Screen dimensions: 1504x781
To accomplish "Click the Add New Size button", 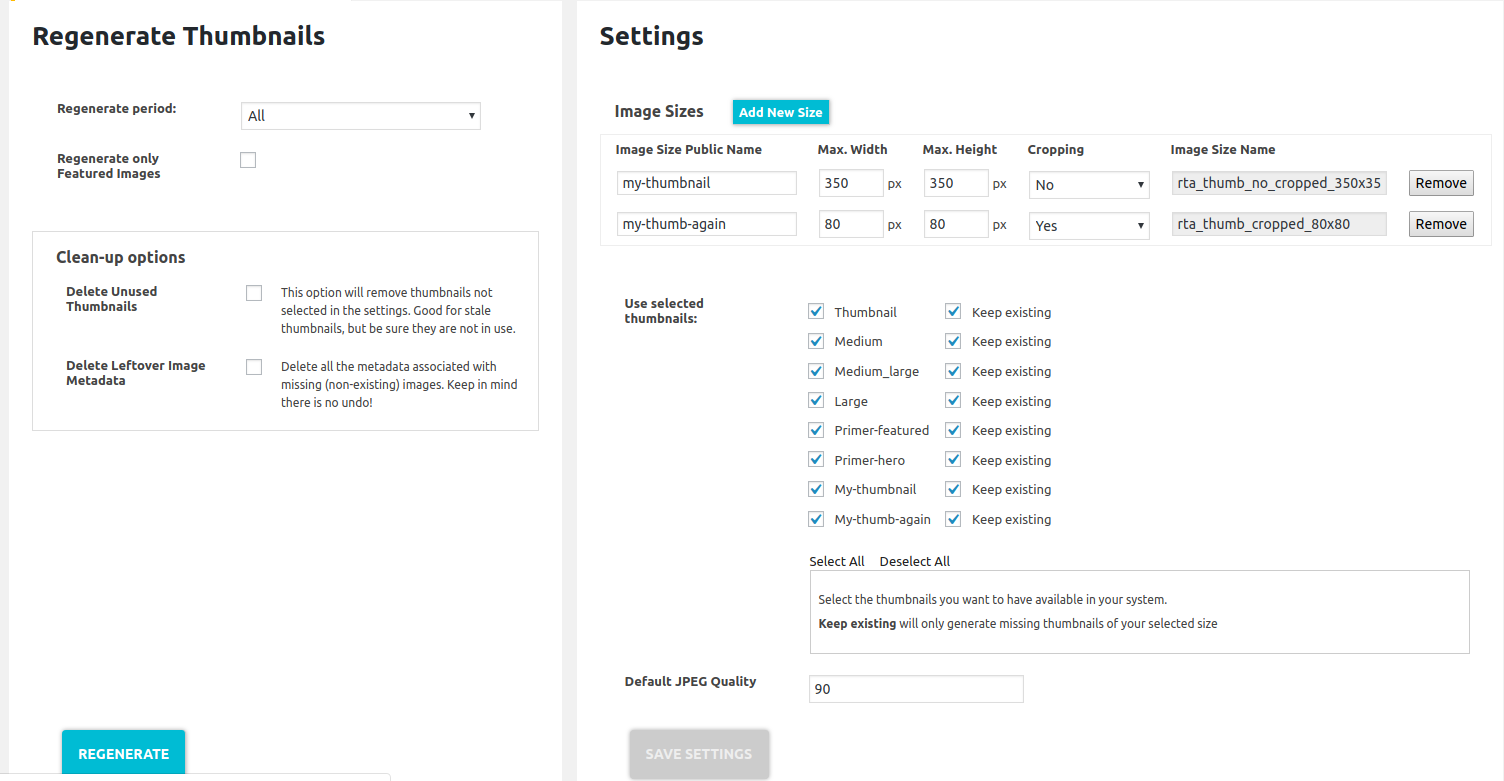I will point(780,112).
